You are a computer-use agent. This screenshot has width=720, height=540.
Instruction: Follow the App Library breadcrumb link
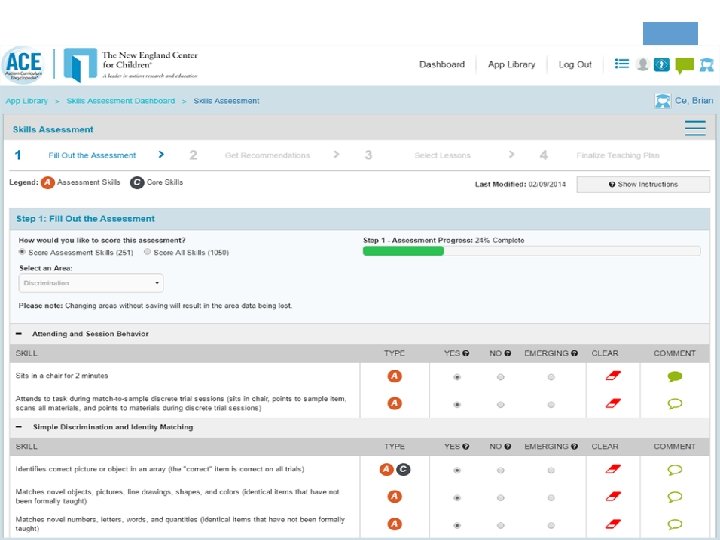tap(27, 101)
